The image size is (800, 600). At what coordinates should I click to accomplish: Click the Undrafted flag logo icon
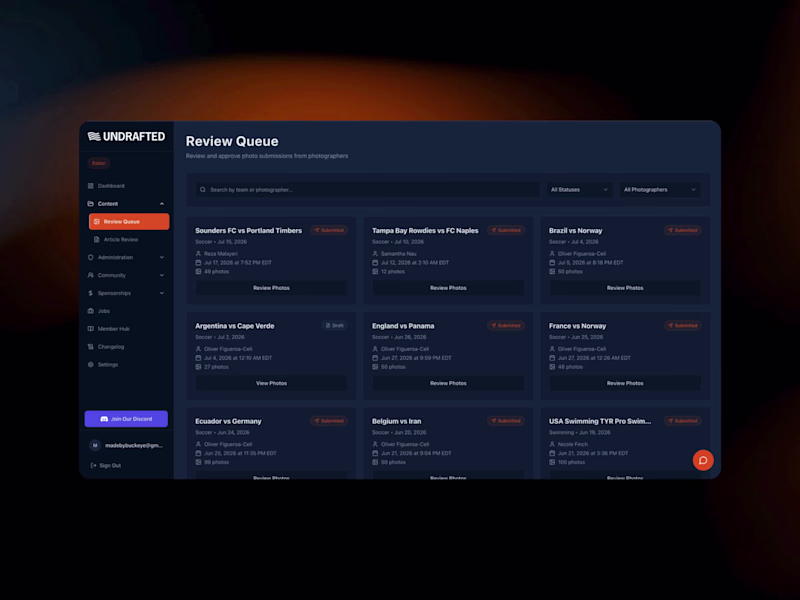coord(94,136)
